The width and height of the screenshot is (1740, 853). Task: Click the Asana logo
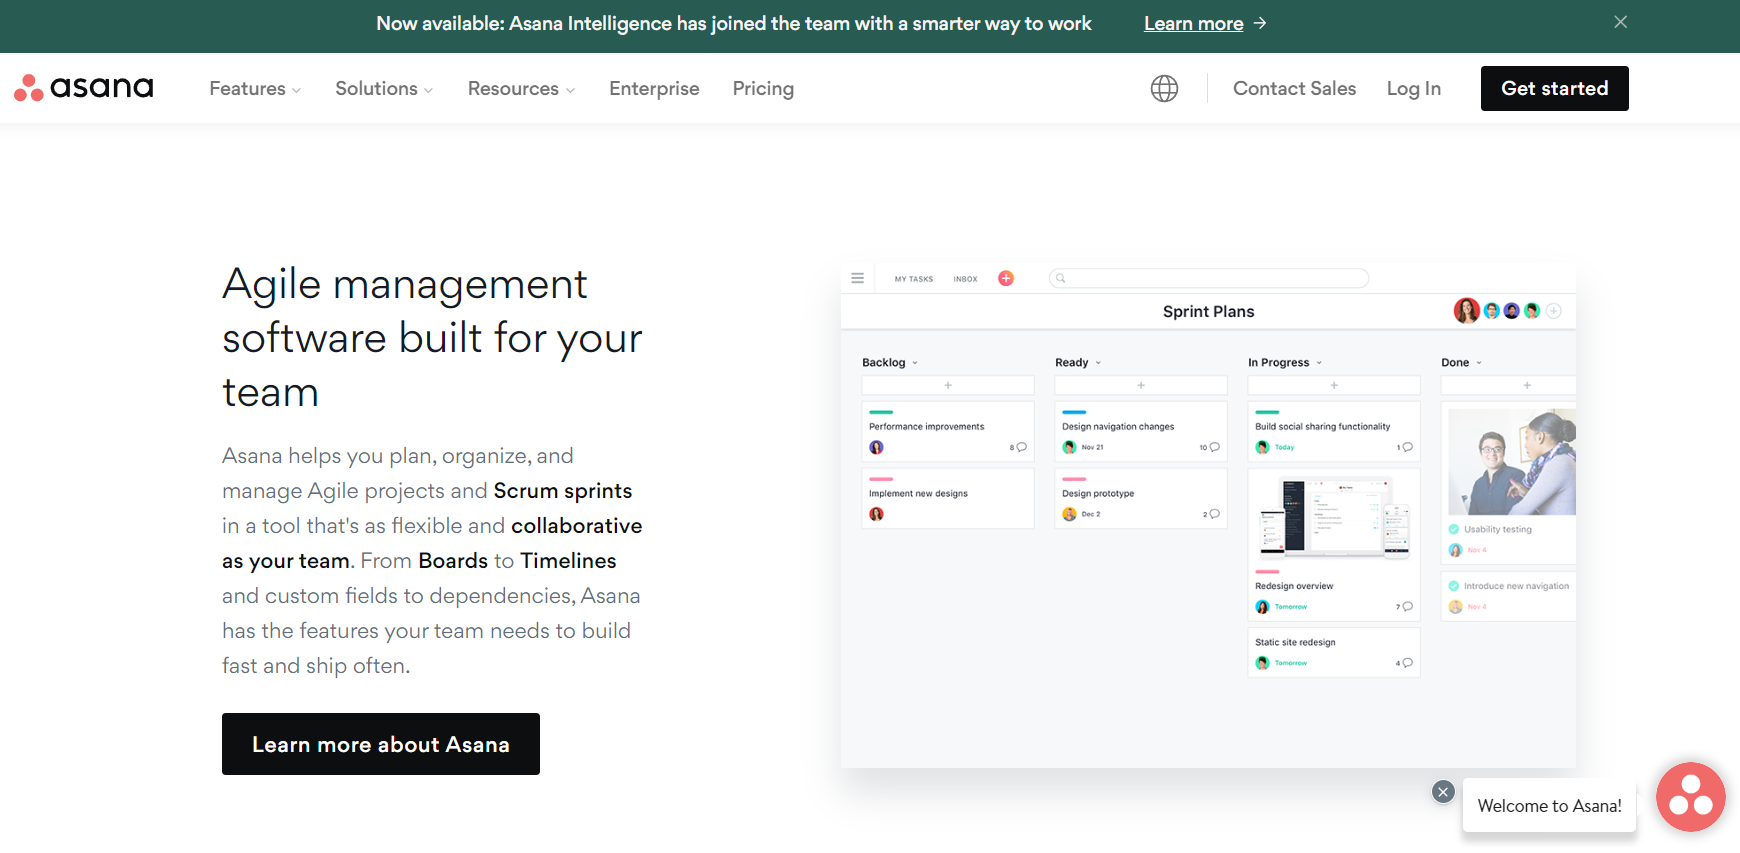click(x=84, y=88)
